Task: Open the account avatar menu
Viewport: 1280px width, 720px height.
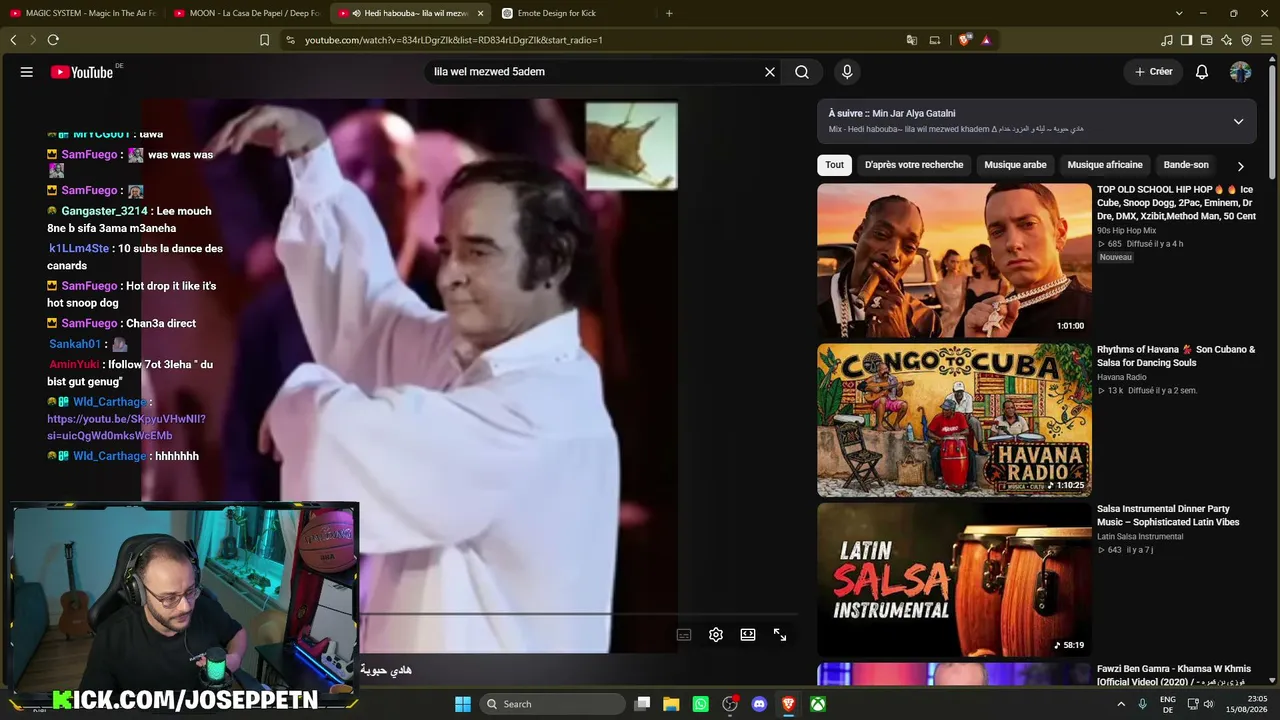Action: tap(1240, 72)
